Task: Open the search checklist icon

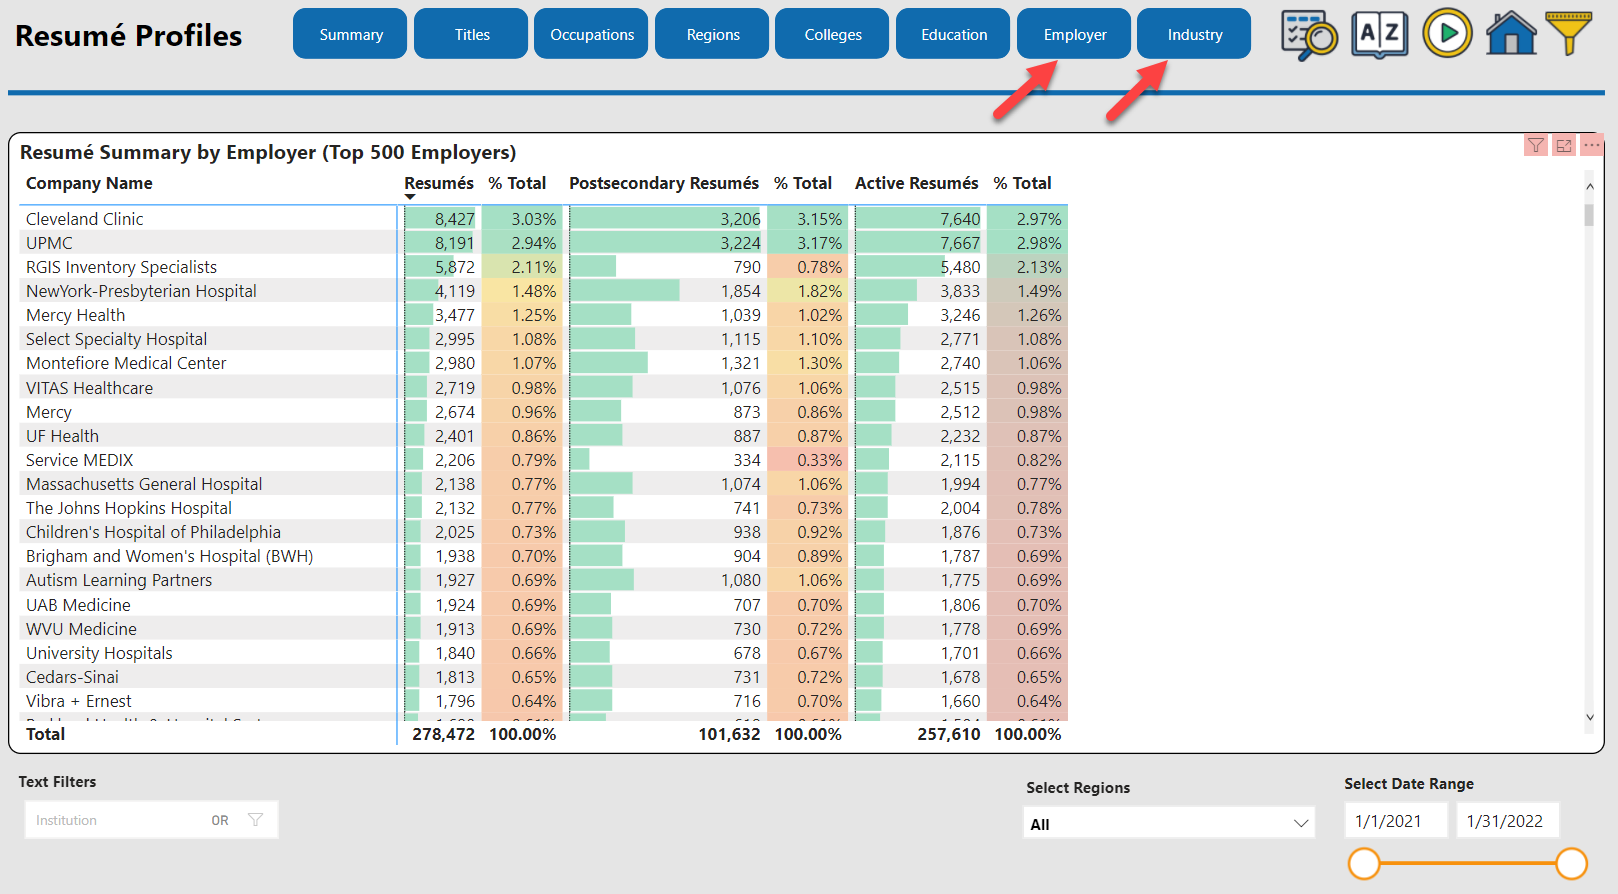Action: click(1309, 35)
